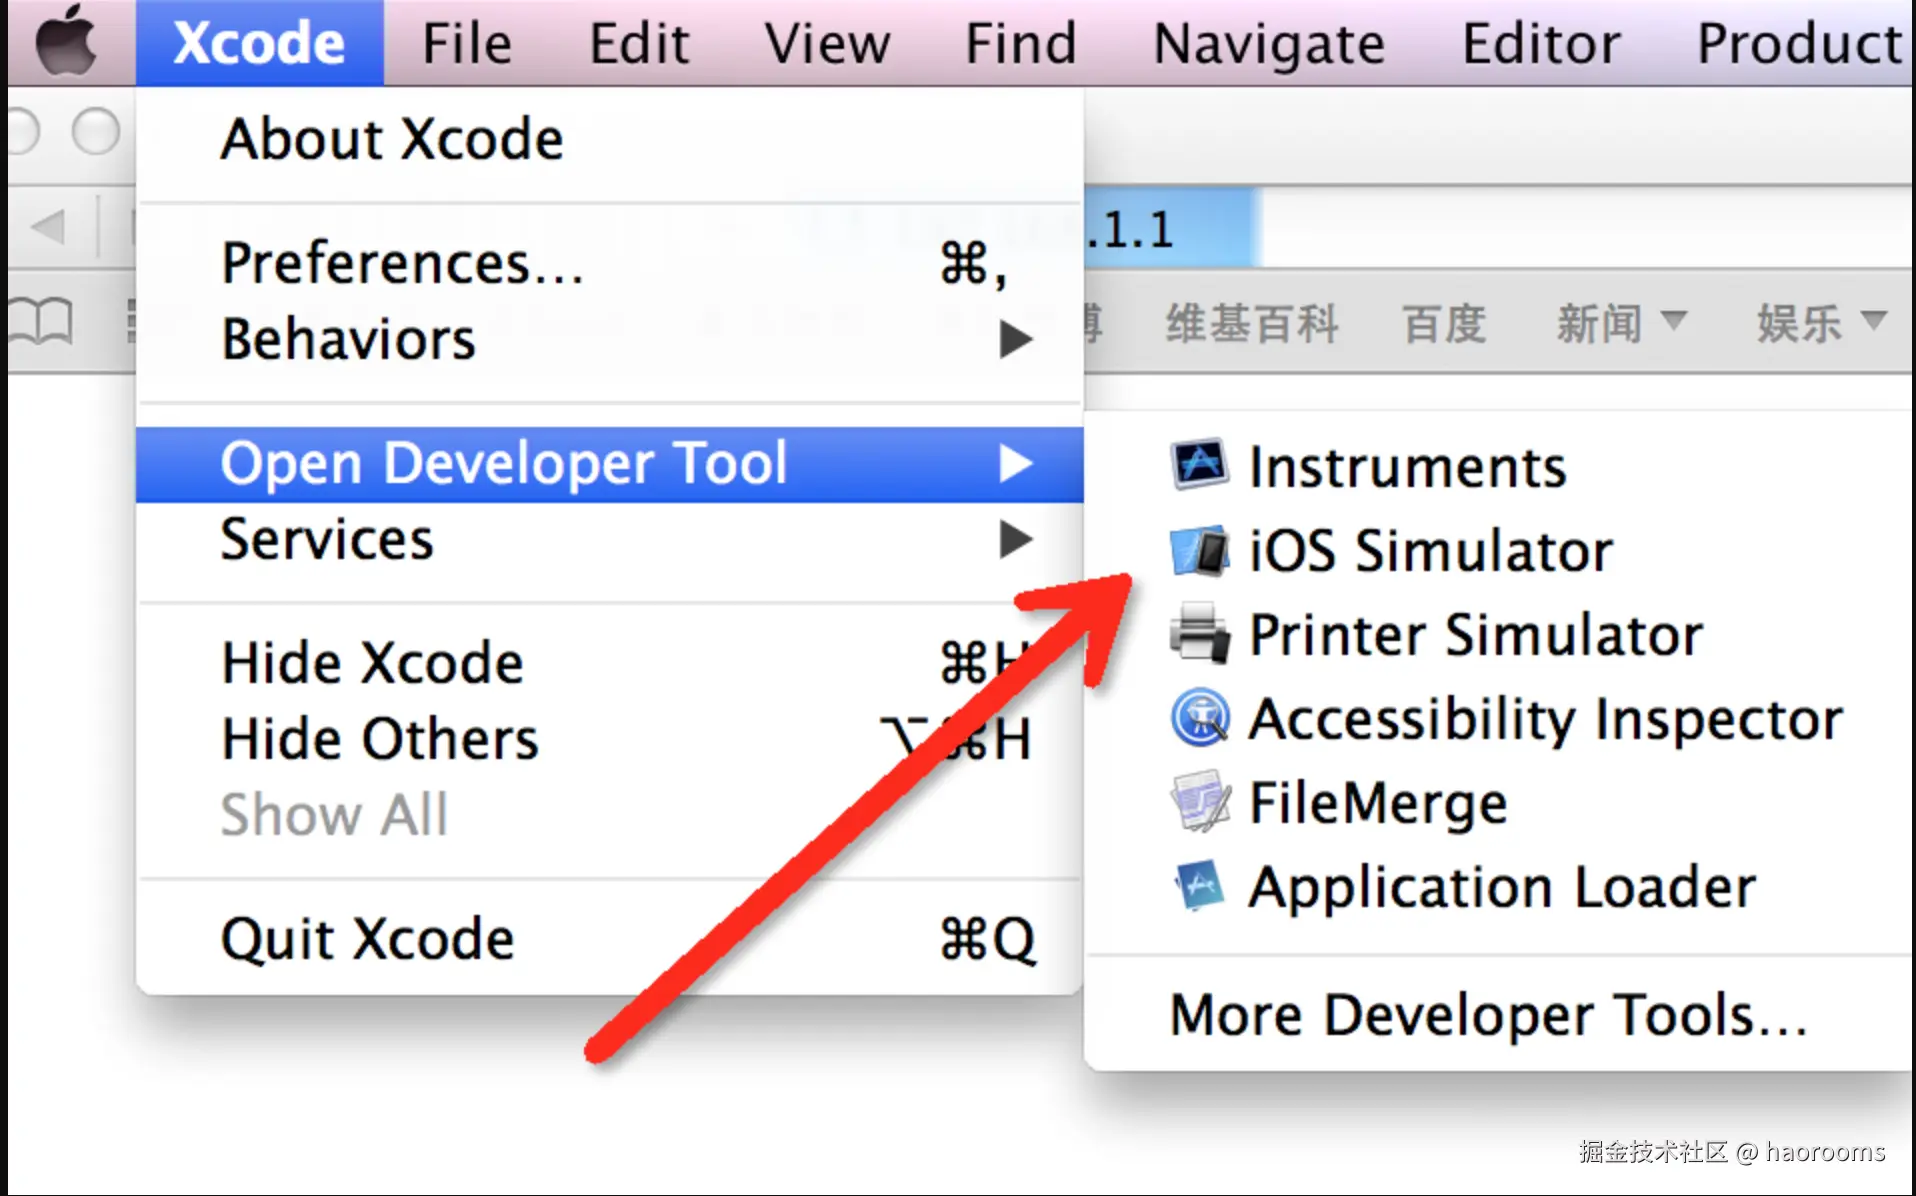Click the Printer Simulator printer icon
This screenshot has height=1196, width=1916.
point(1199,633)
